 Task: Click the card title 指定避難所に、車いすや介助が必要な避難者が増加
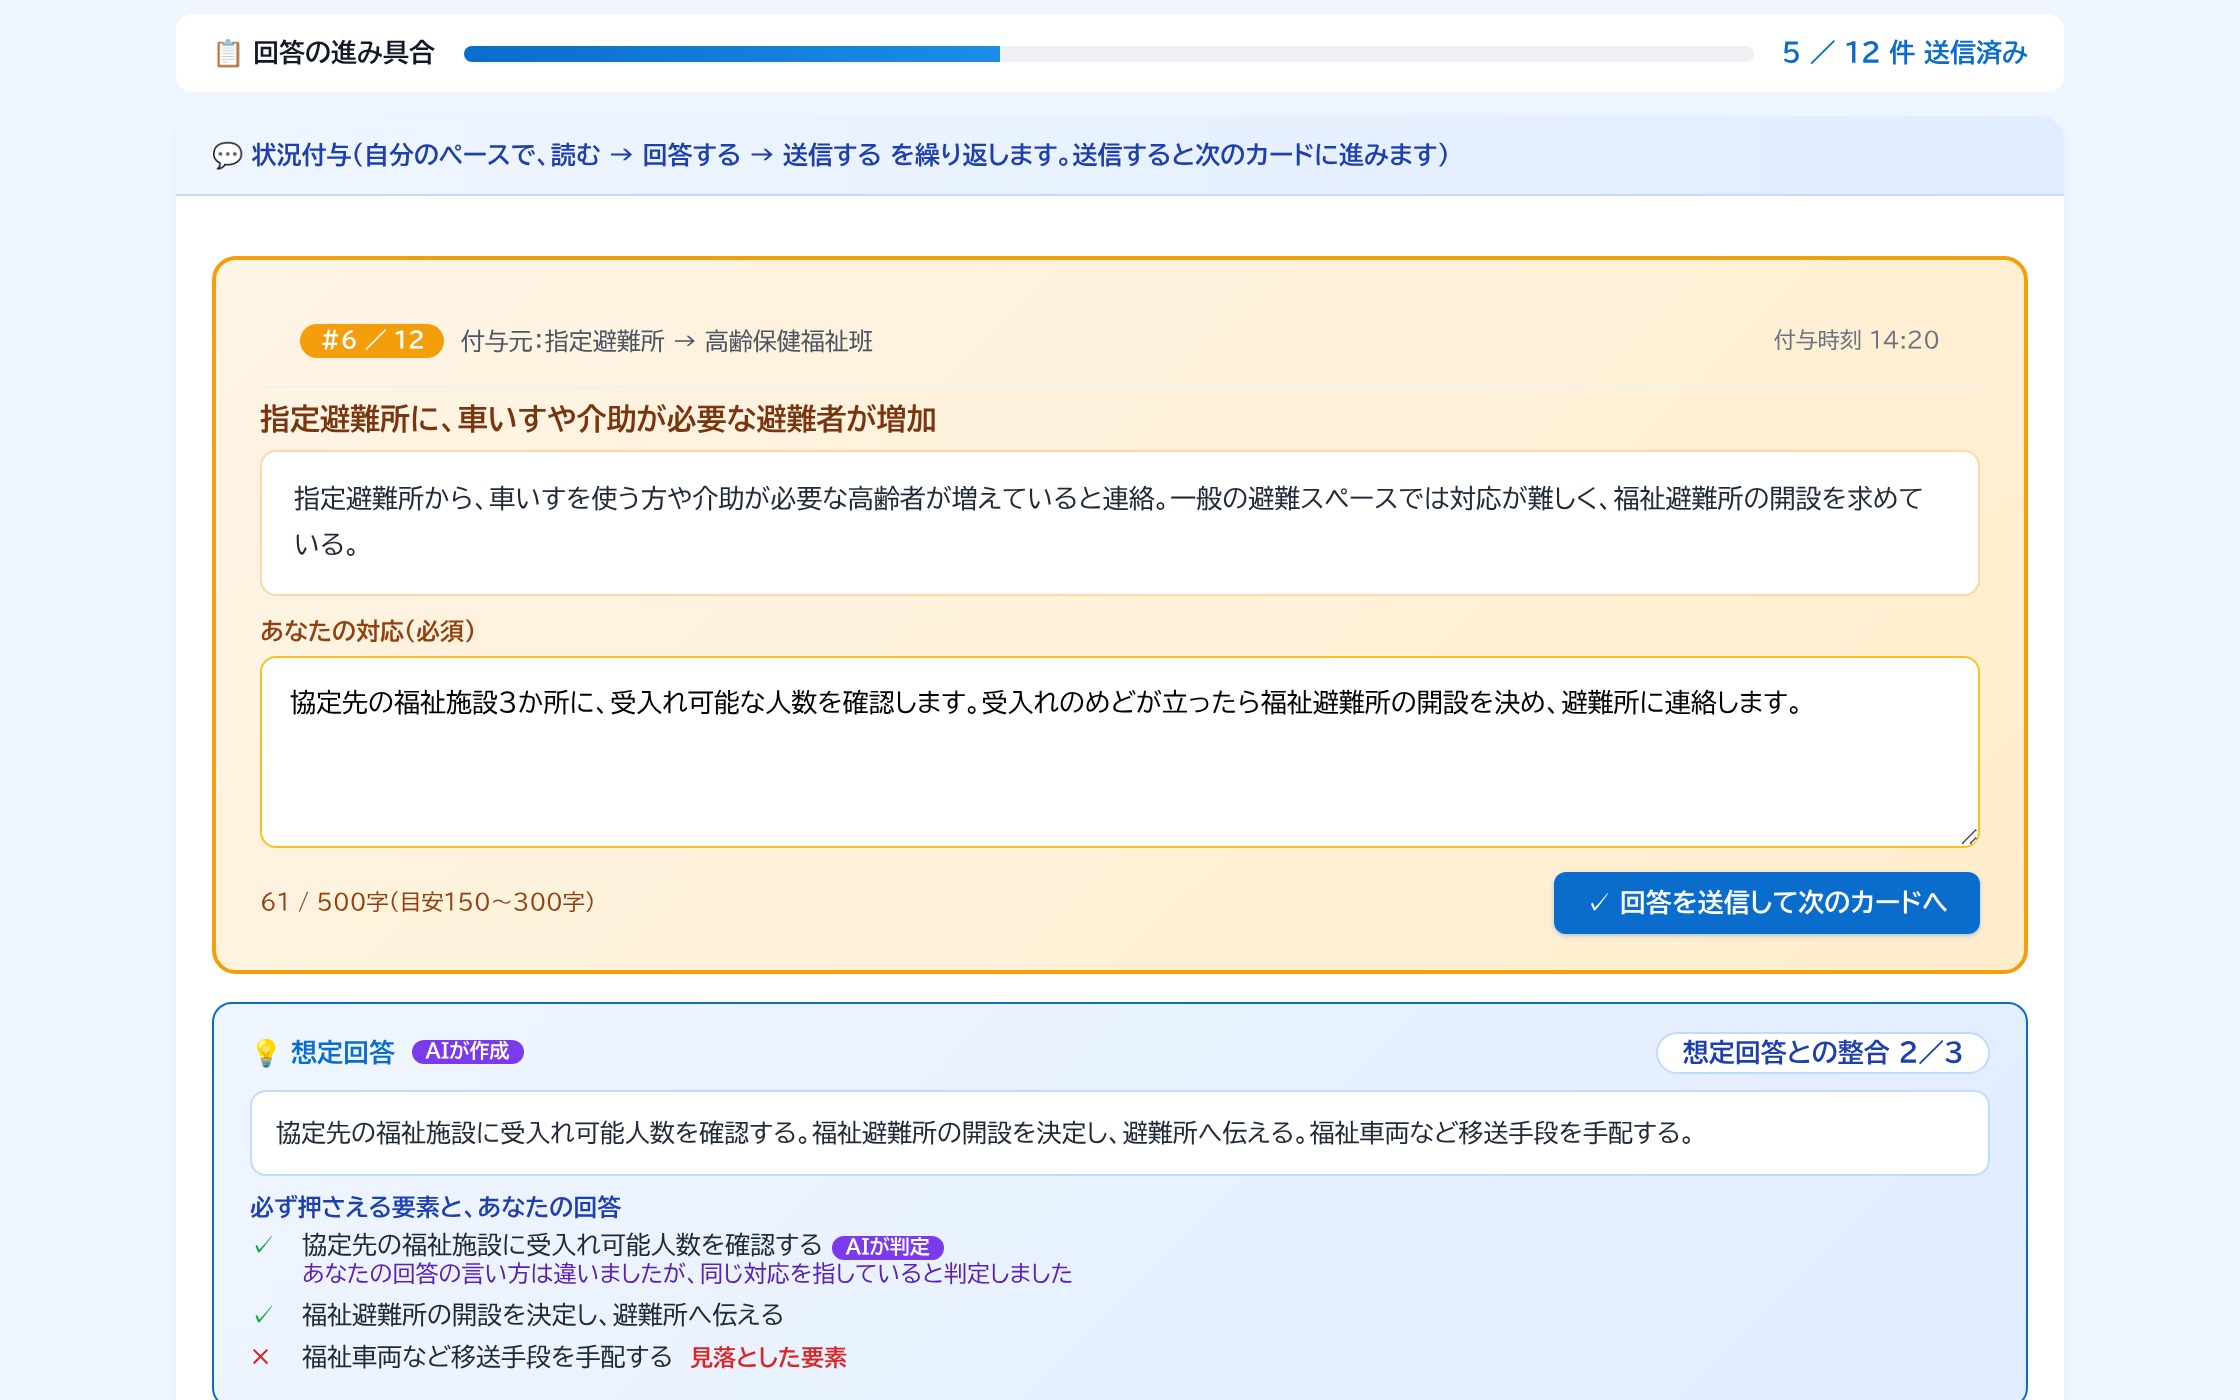tap(598, 419)
